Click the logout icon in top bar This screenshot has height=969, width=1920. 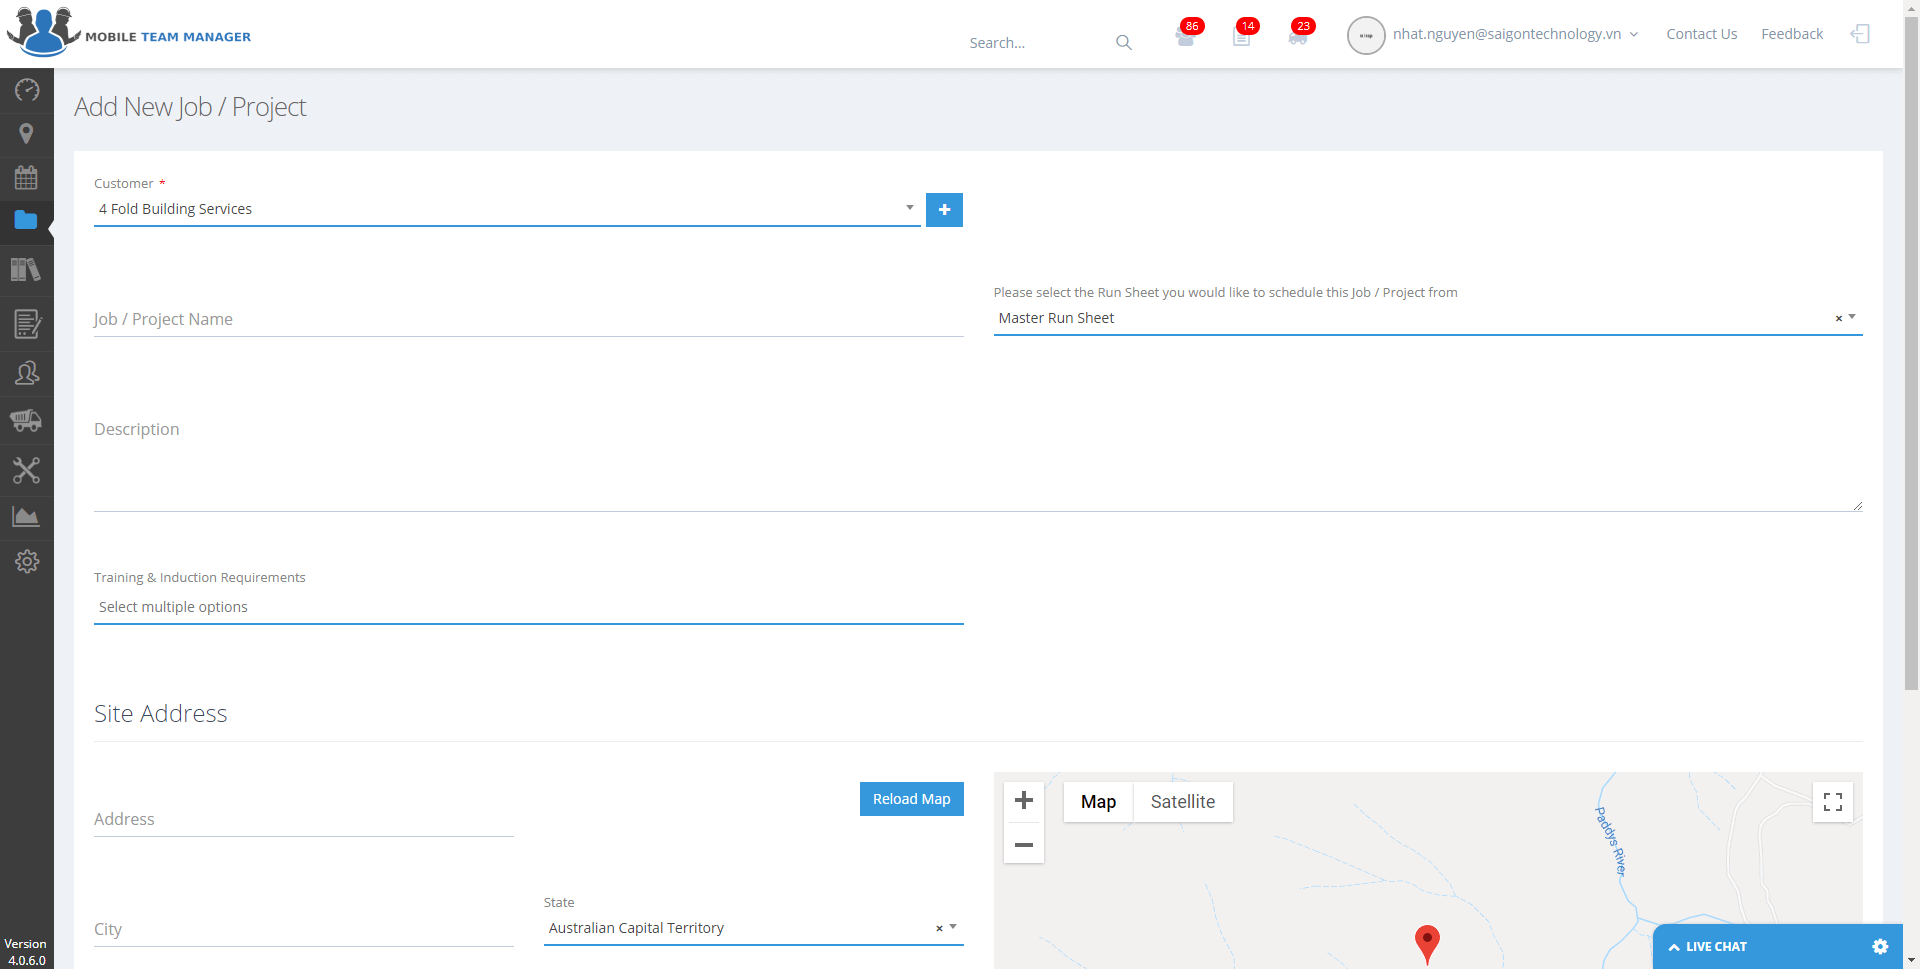[1860, 34]
